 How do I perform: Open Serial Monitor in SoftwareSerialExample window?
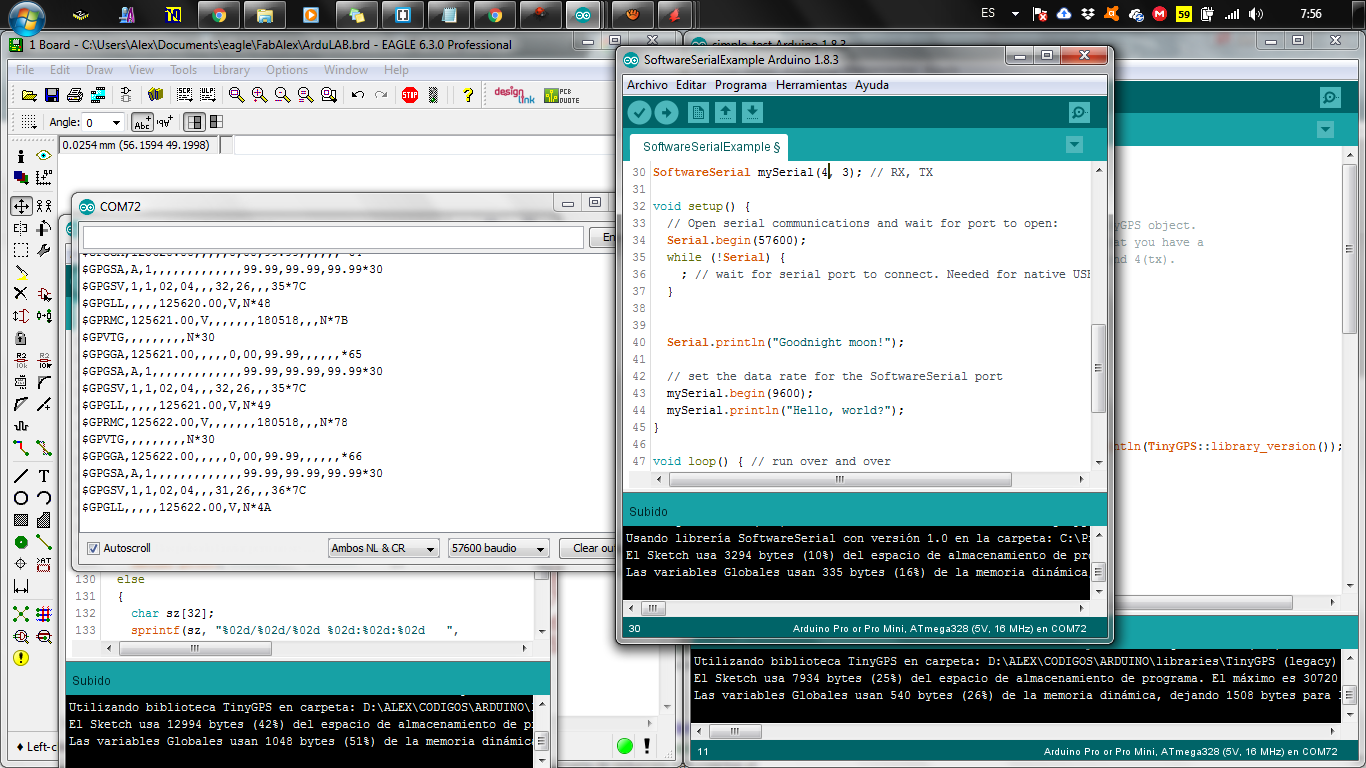pyautogui.click(x=1079, y=113)
